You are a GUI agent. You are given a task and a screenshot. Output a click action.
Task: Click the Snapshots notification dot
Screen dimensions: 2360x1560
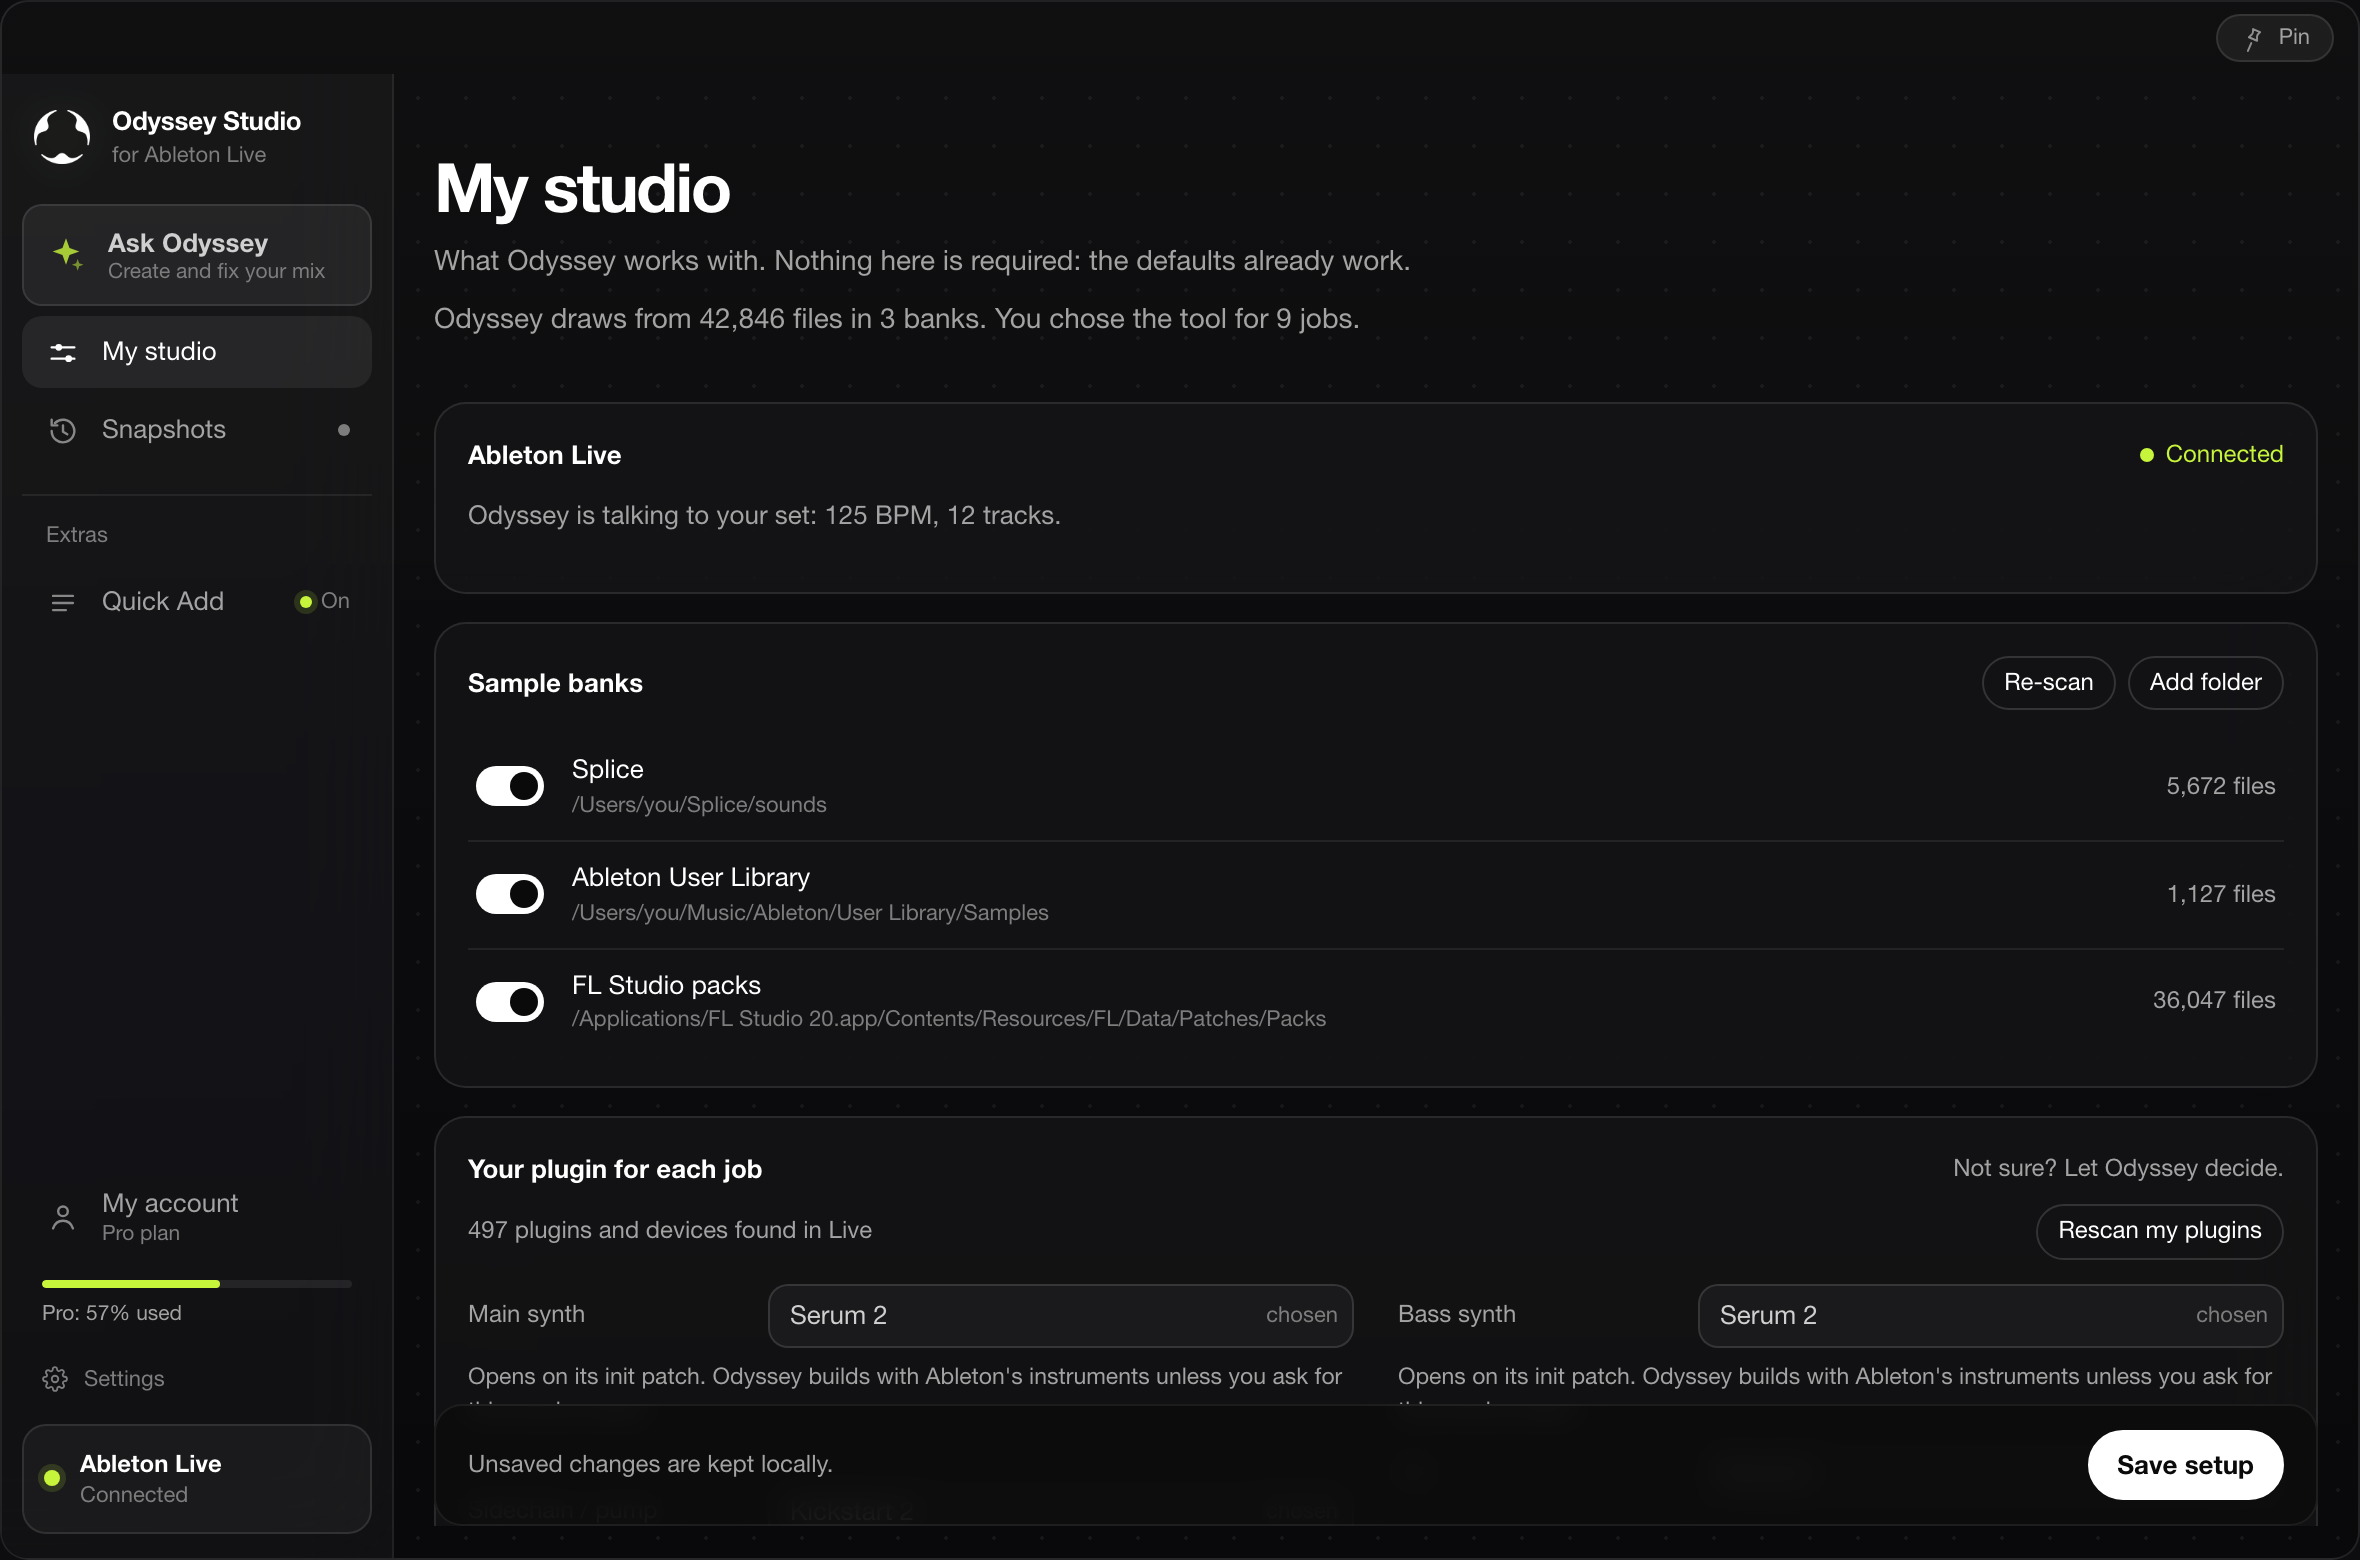click(344, 430)
